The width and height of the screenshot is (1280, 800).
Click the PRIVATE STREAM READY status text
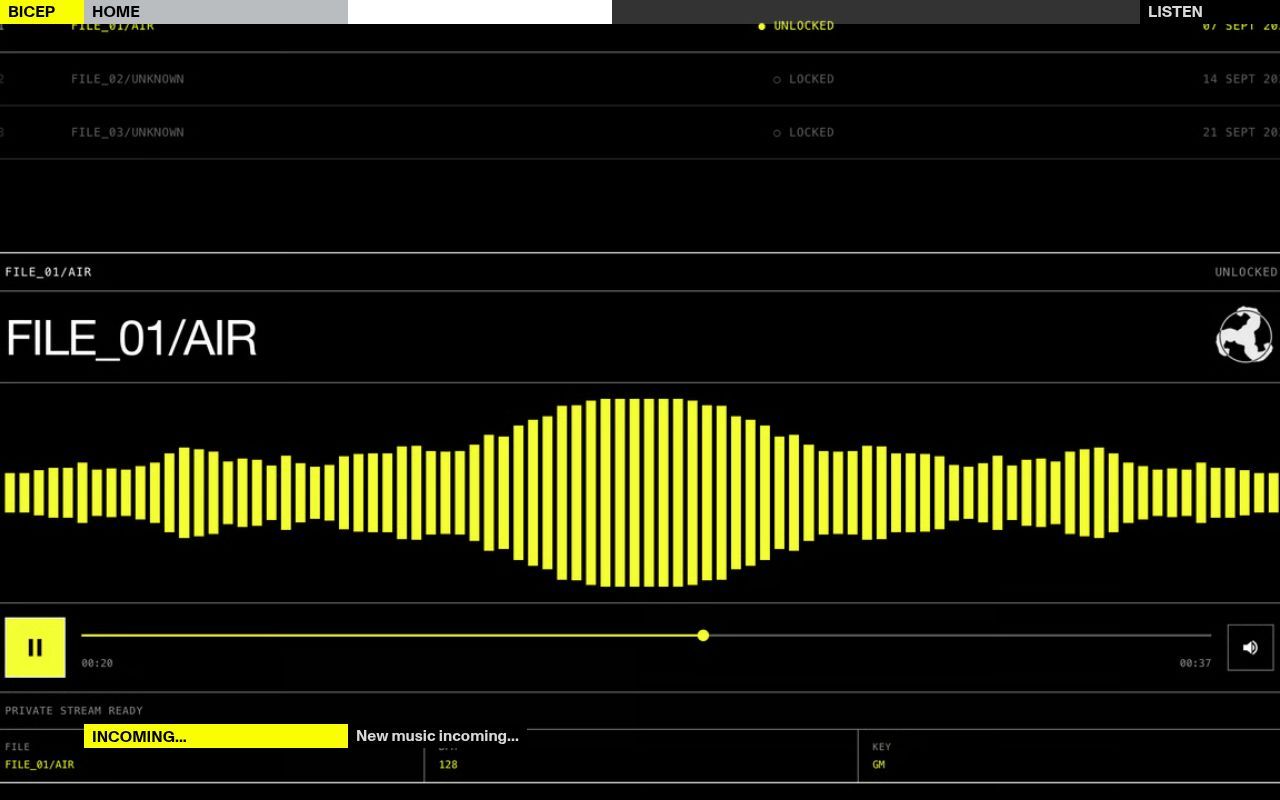74,711
